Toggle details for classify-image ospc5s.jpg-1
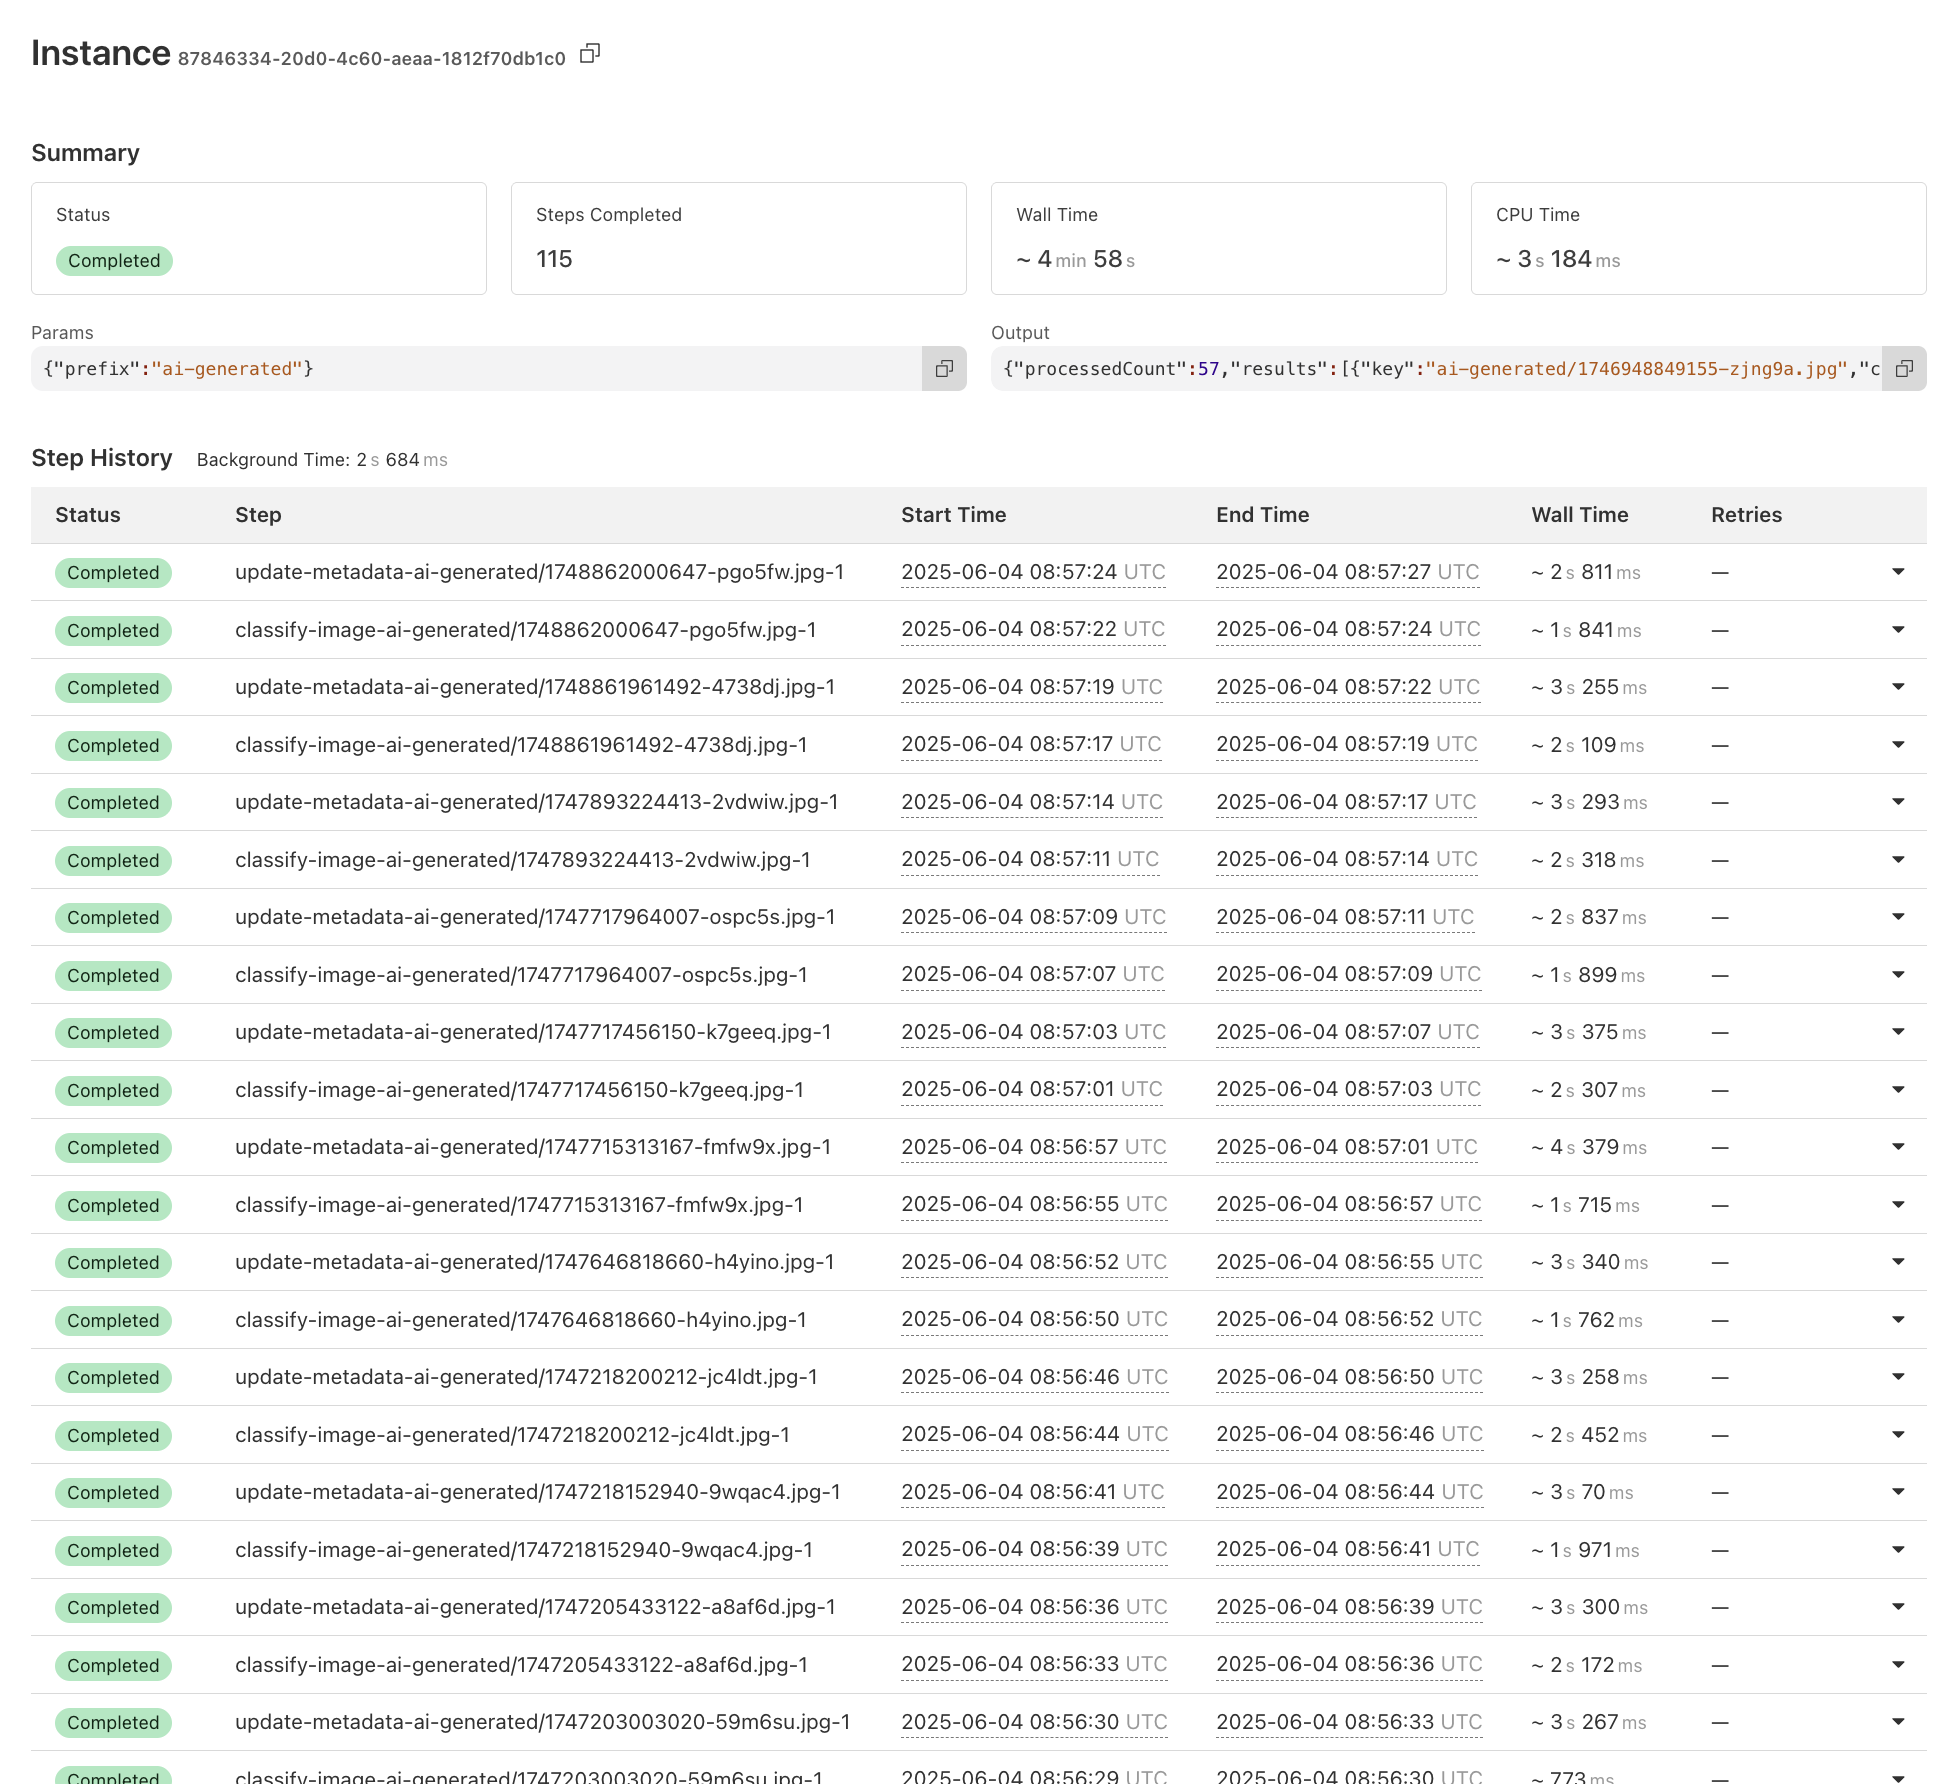Image resolution: width=1948 pixels, height=1784 pixels. (1897, 975)
